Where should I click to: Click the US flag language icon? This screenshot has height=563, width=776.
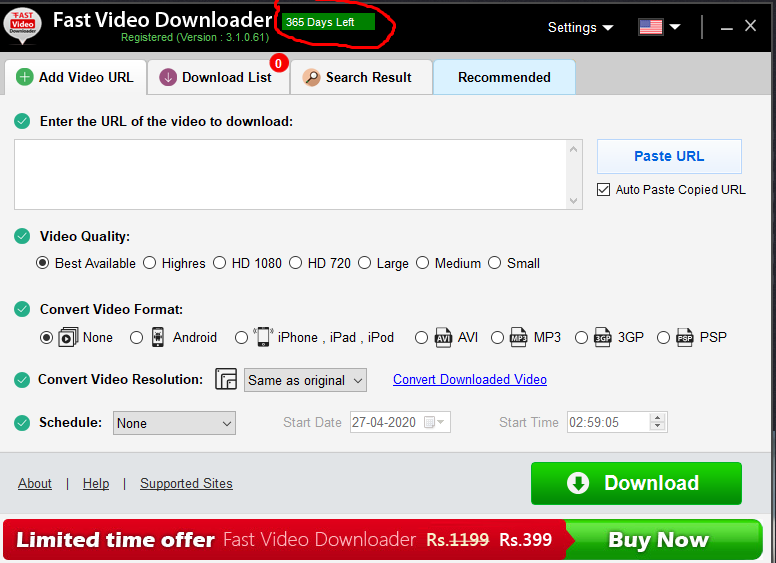[650, 27]
